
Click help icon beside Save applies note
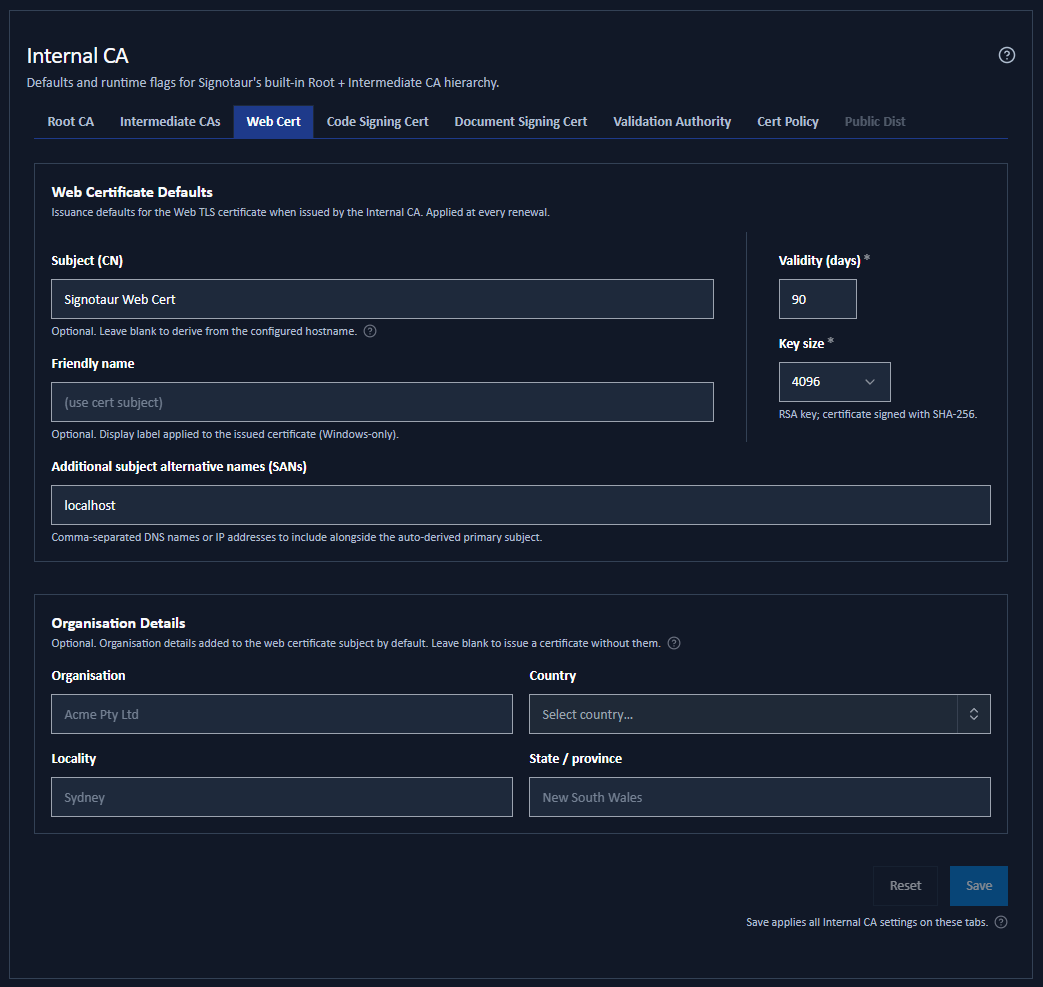click(1001, 922)
